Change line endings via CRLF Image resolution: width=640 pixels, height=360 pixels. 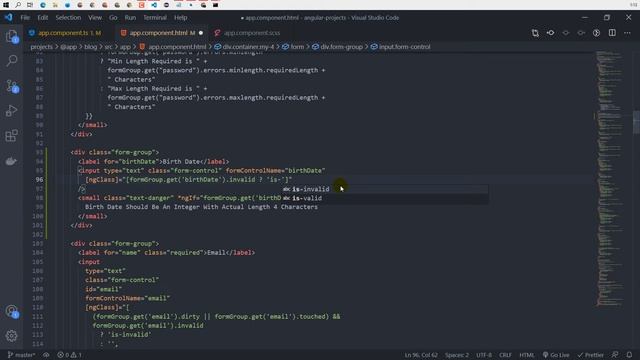505,355
